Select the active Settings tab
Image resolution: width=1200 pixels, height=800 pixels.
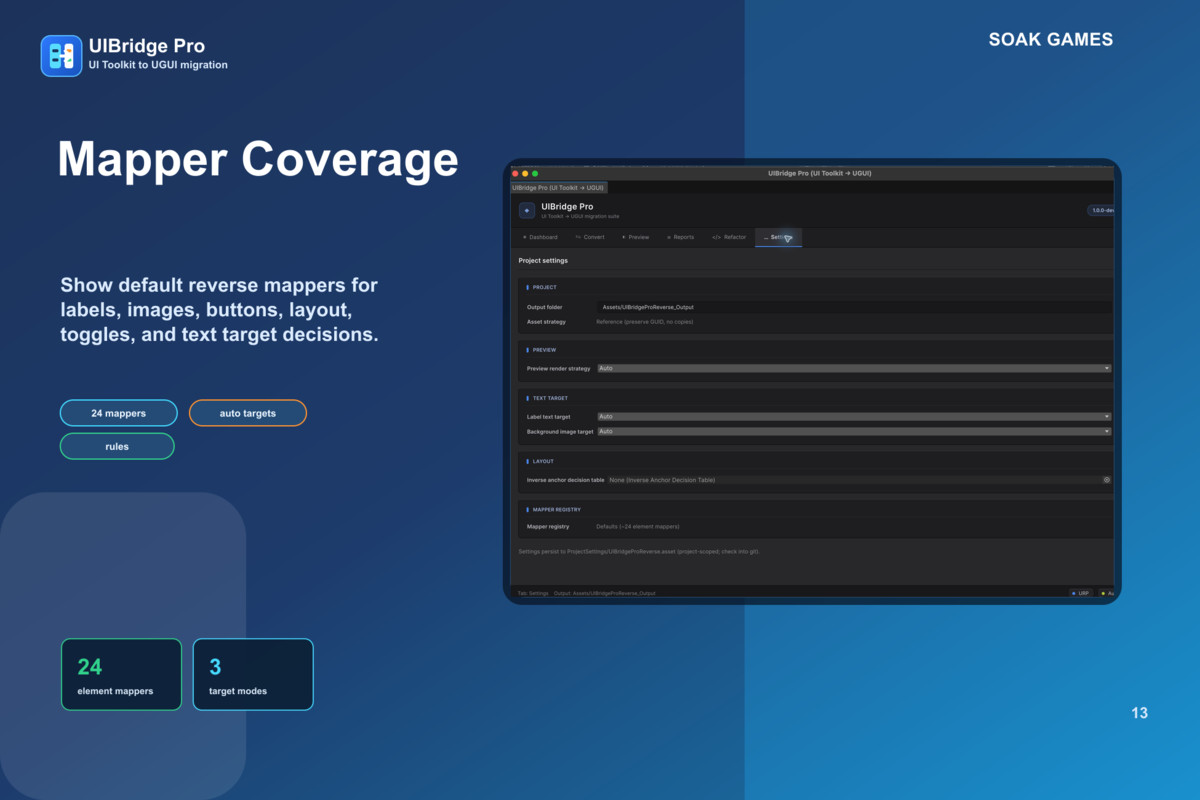click(x=779, y=237)
